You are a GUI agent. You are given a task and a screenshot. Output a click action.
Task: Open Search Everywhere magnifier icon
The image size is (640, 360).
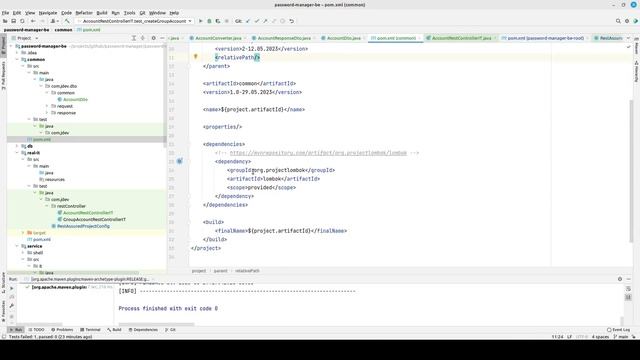pos(618,21)
